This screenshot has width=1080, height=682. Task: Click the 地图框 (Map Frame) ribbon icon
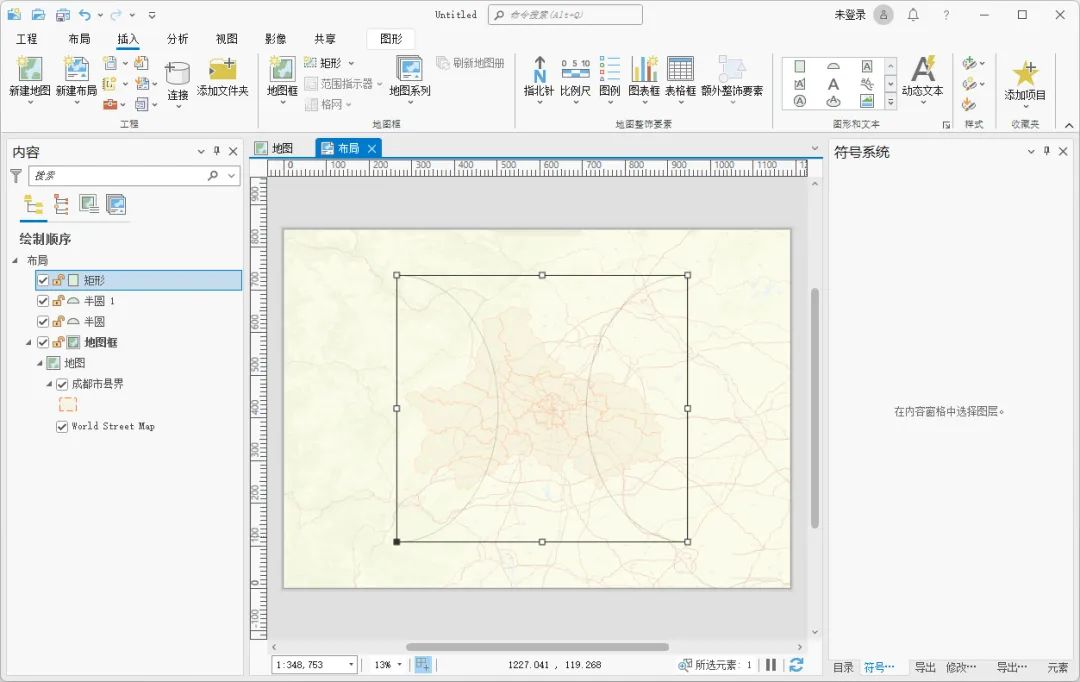pos(282,70)
